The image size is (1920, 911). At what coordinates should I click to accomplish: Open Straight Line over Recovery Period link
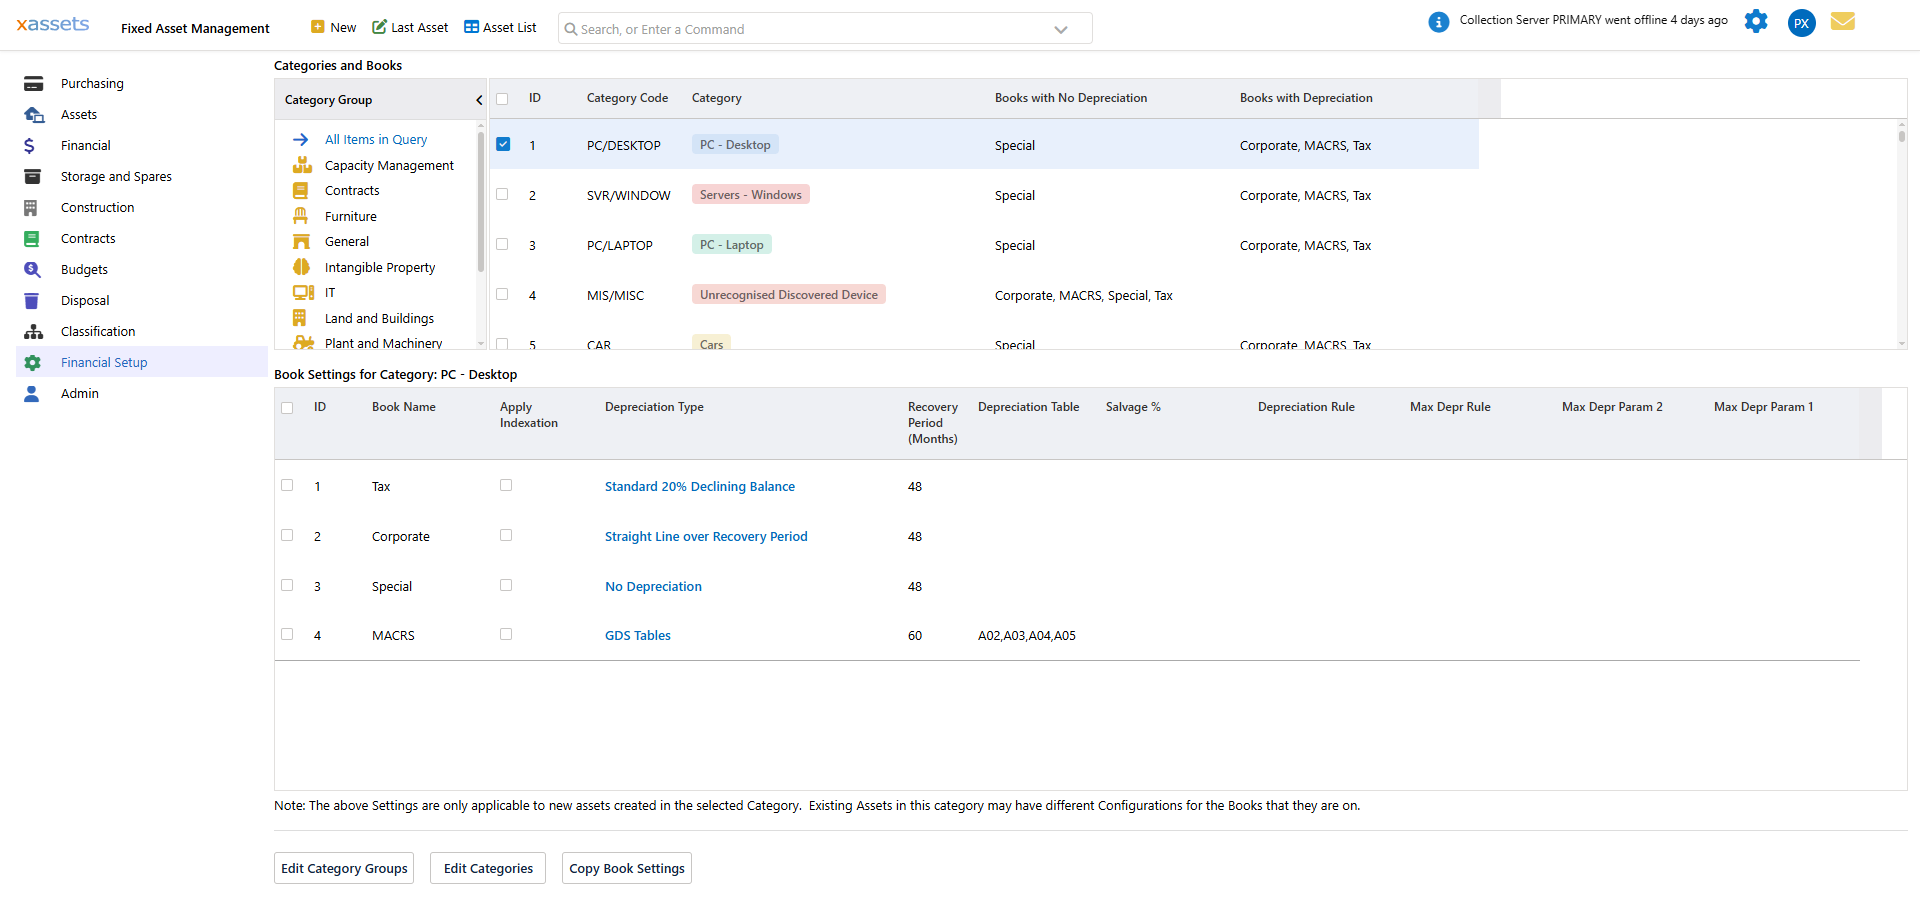706,537
